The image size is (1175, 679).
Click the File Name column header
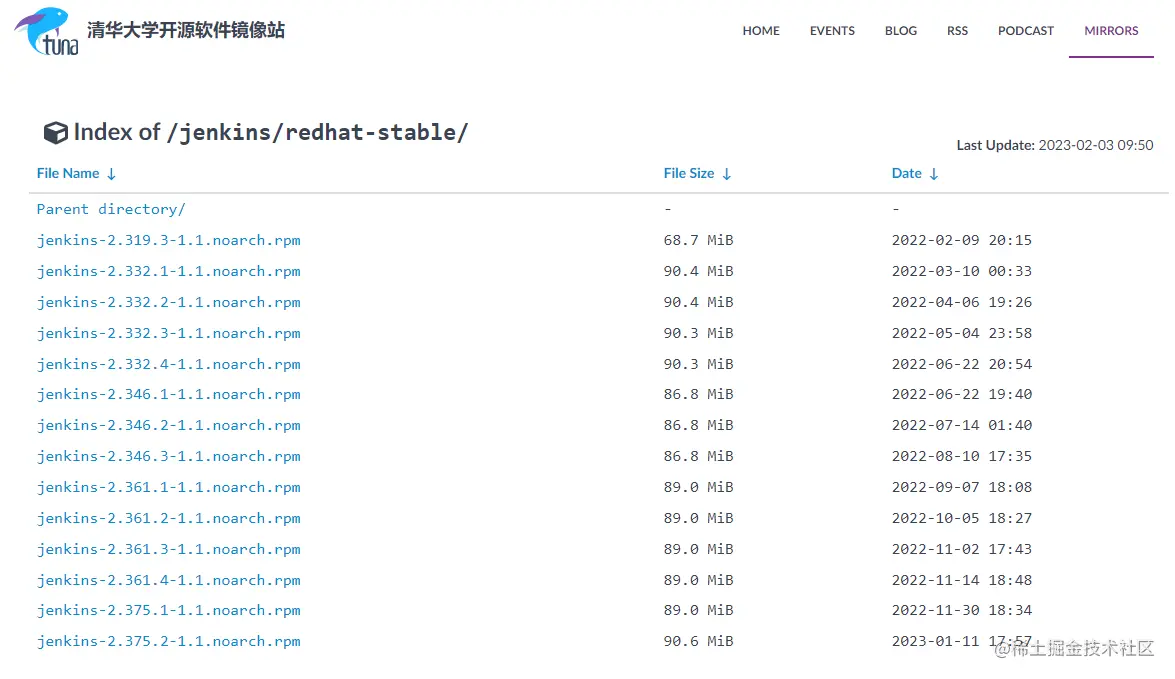pos(68,173)
